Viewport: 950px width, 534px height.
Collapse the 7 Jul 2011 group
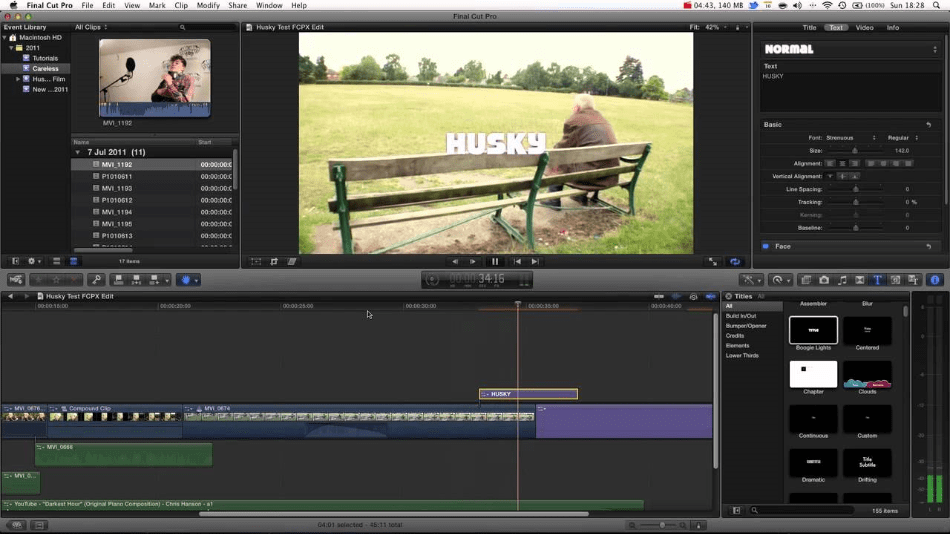tap(78, 152)
